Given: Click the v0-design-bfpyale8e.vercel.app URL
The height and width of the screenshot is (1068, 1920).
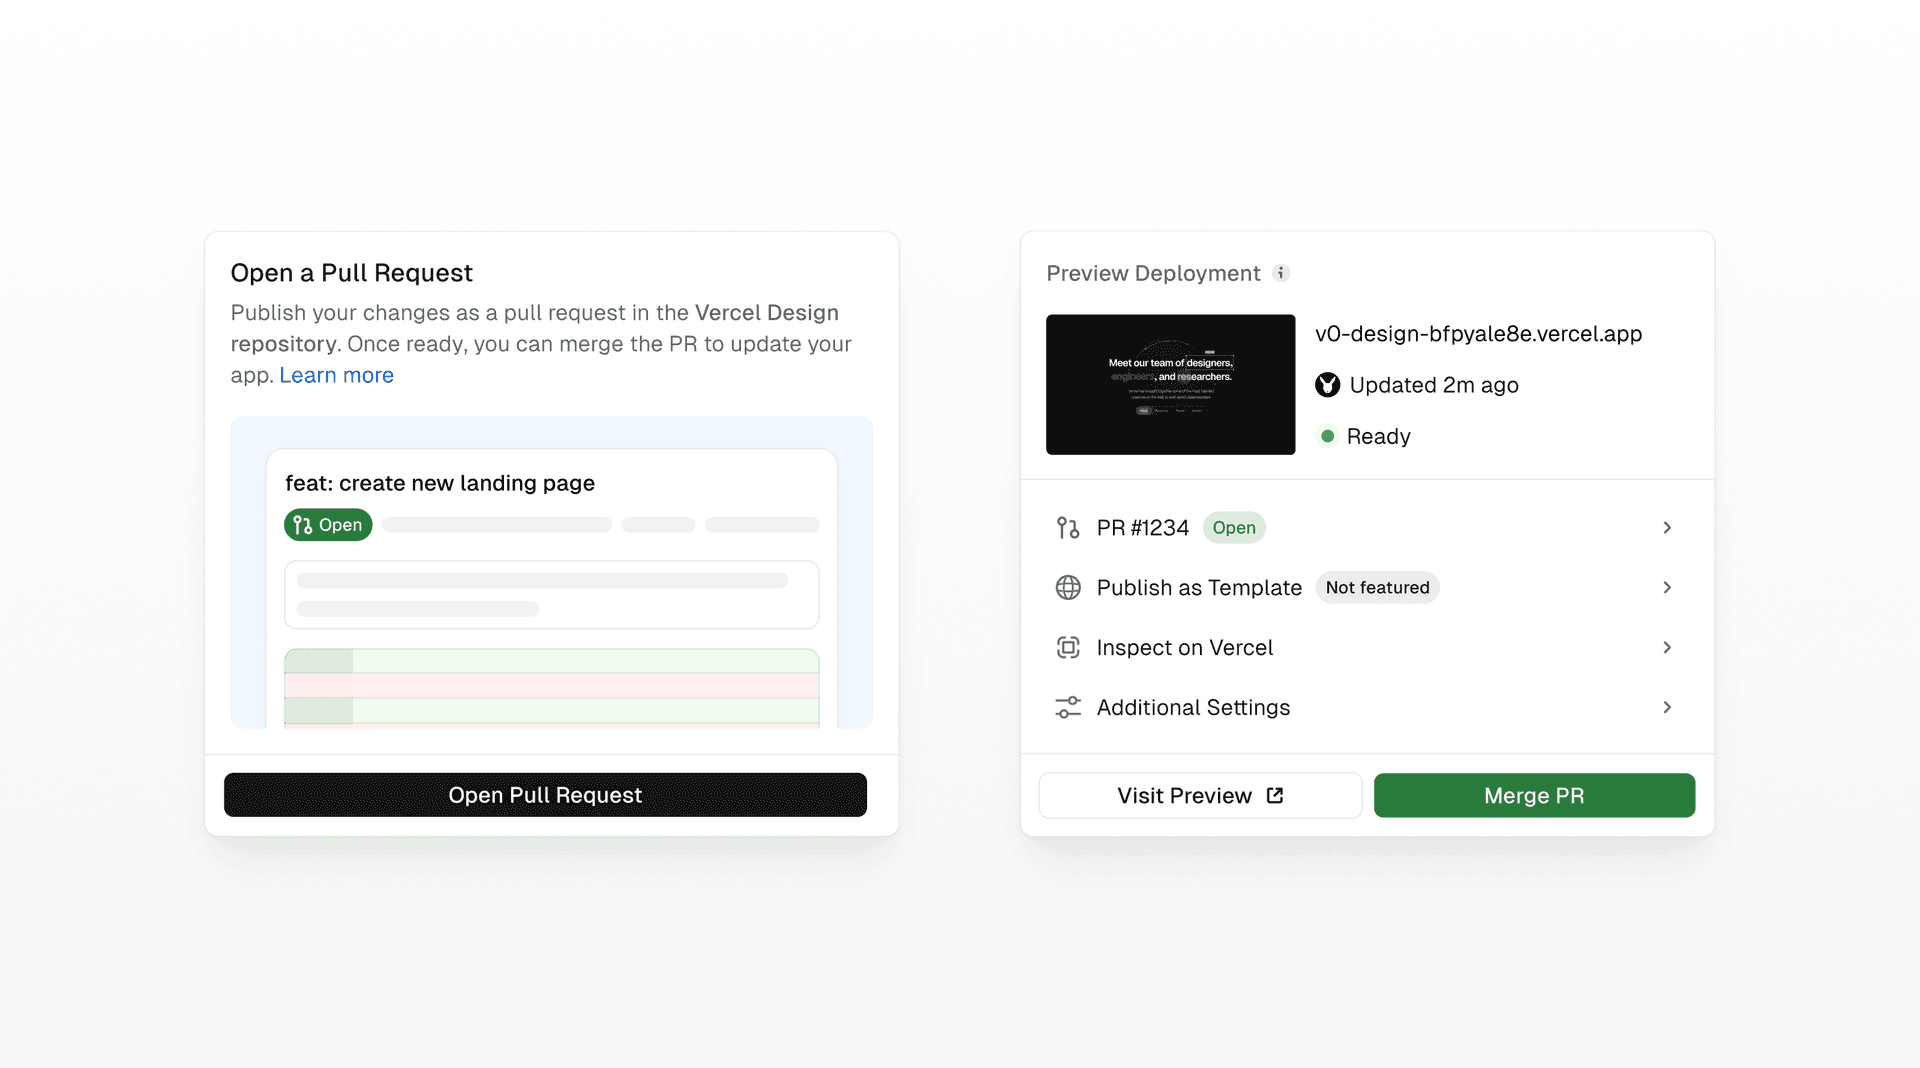Looking at the screenshot, I should click(1478, 334).
